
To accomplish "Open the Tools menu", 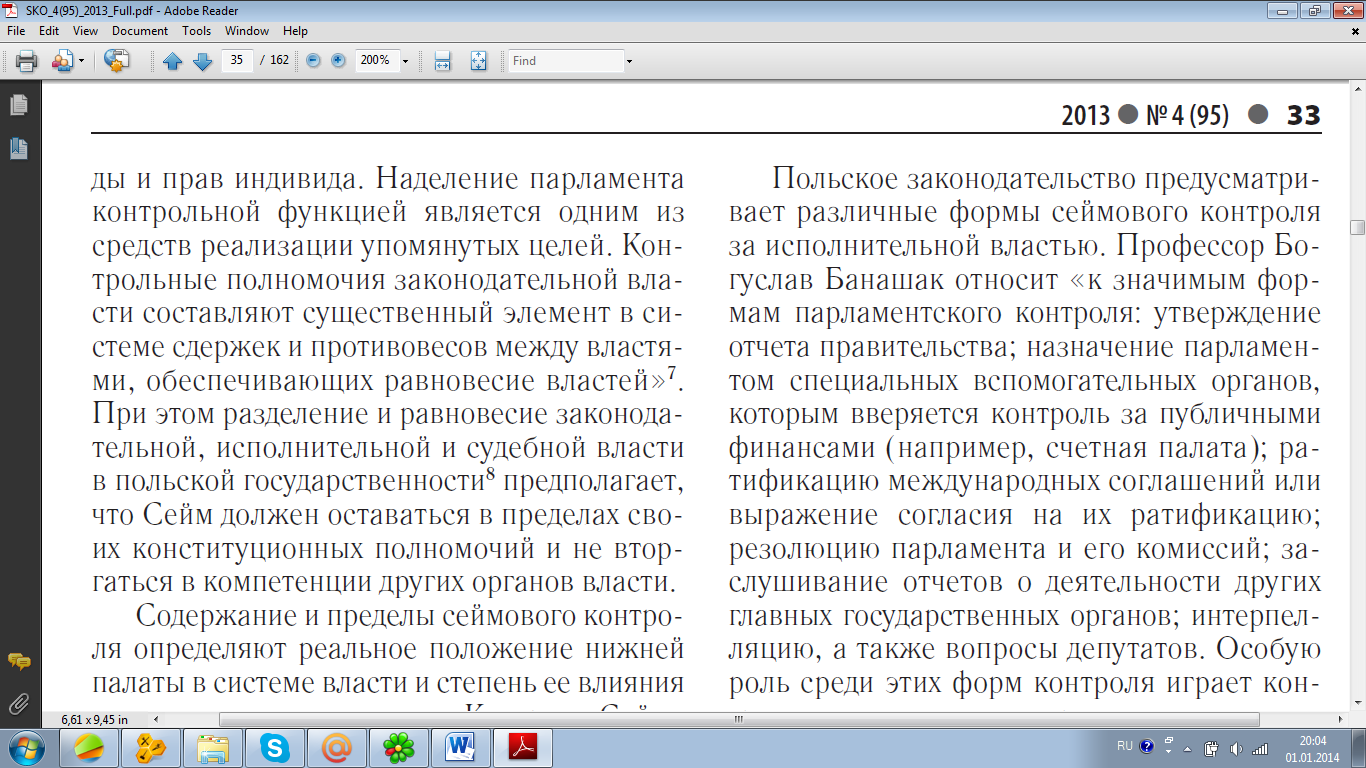I will coord(196,31).
